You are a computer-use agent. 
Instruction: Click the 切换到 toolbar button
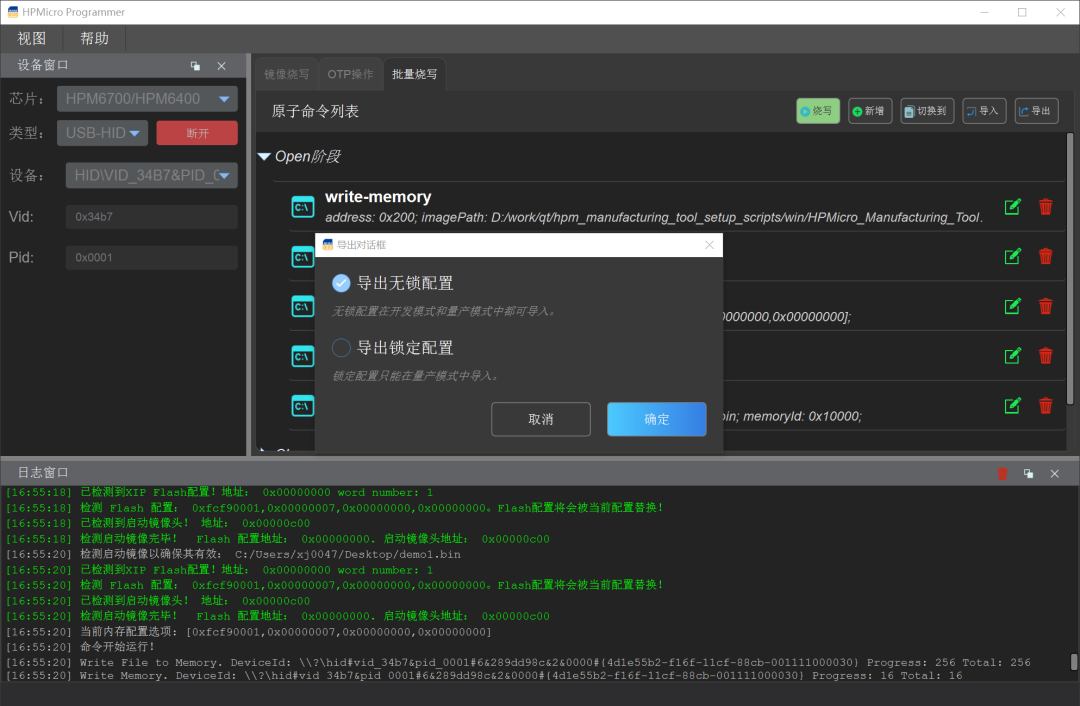pos(926,111)
